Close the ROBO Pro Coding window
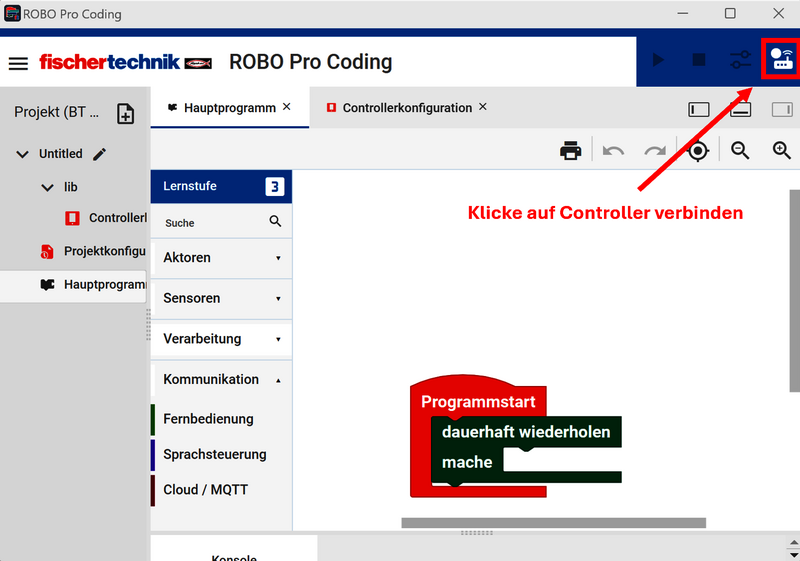The height and width of the screenshot is (561, 800). [x=778, y=14]
